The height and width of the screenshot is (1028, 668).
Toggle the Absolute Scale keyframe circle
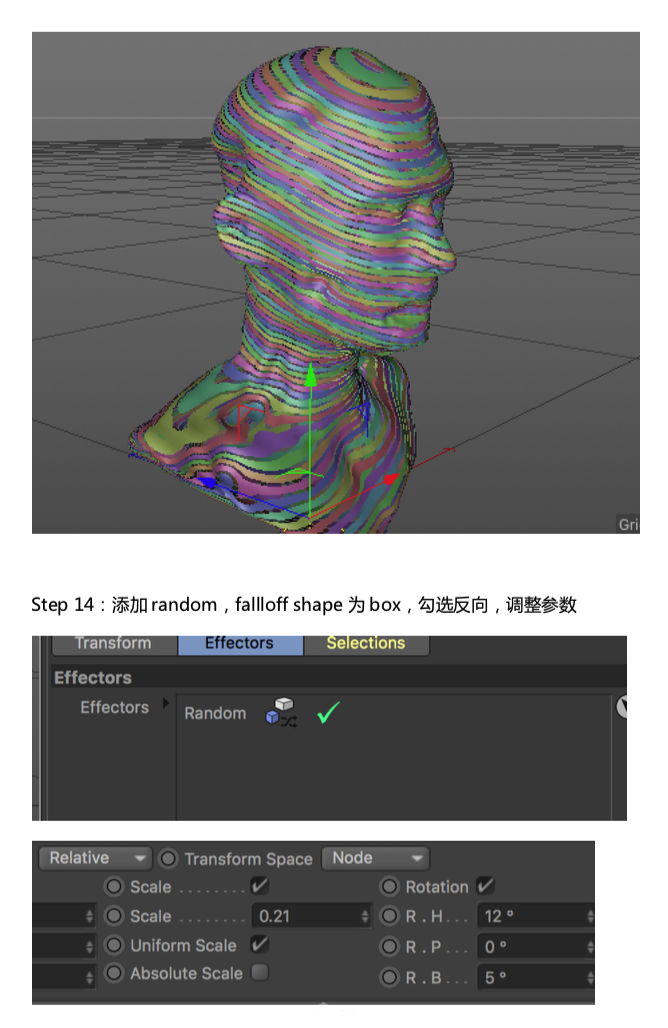[114, 974]
